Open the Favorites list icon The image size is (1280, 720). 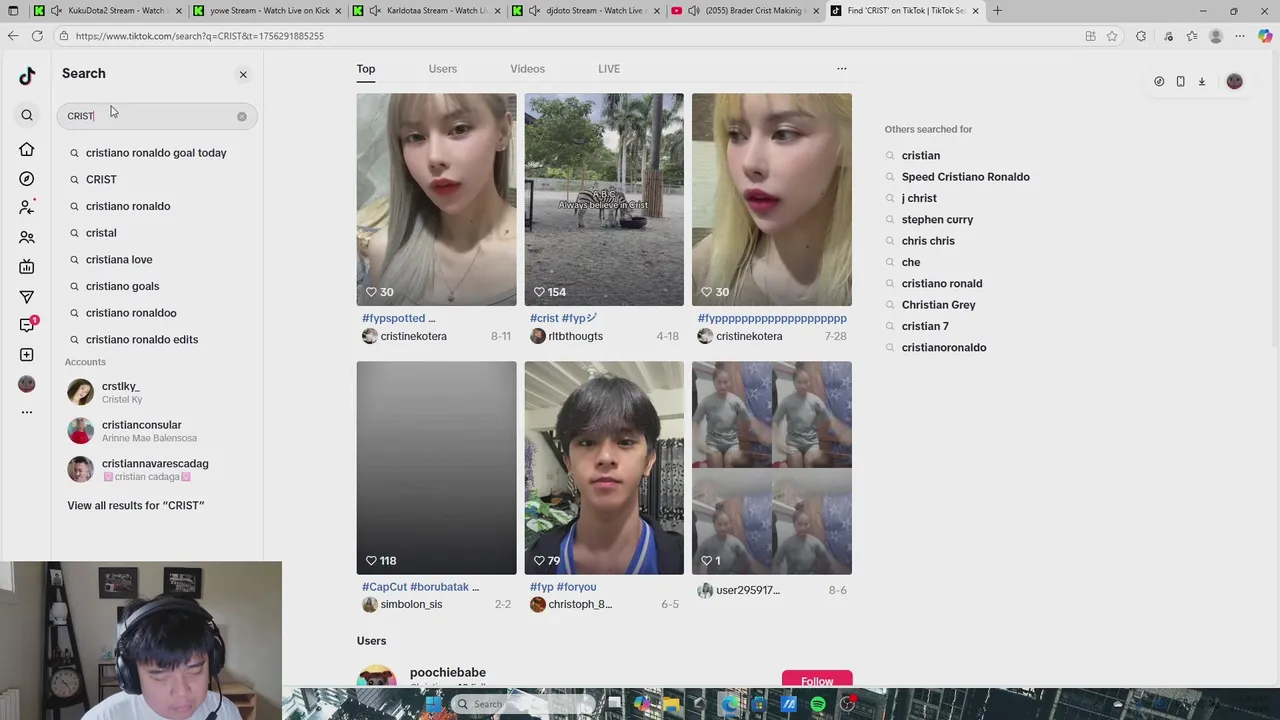point(1192,36)
